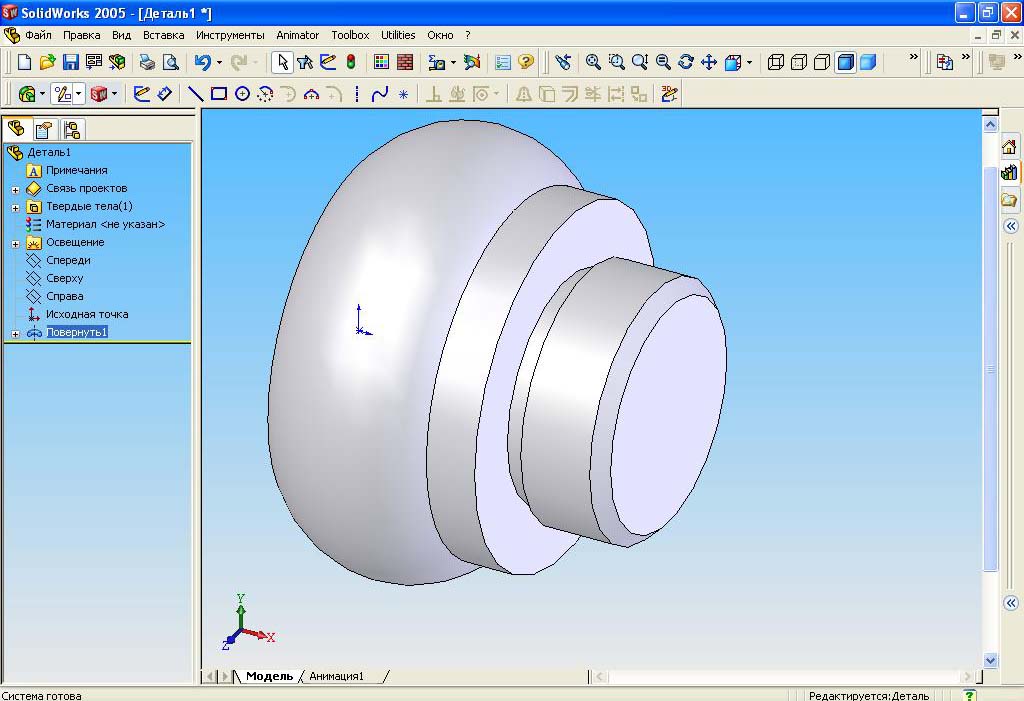1024x701 pixels.
Task: Click the Rebuild traffic light icon
Action: (x=351, y=62)
